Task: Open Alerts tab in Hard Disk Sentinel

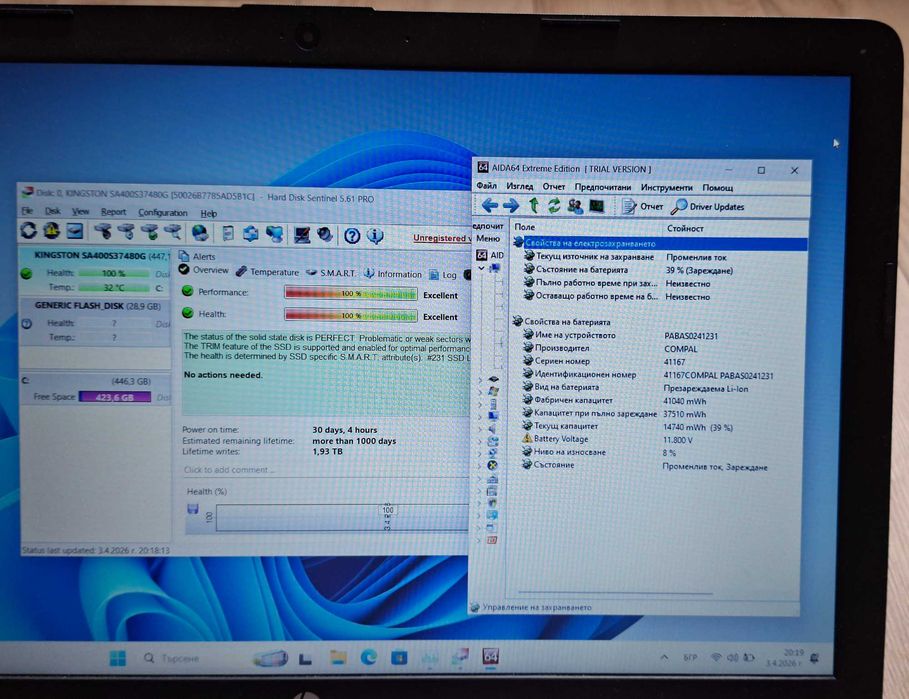Action: pyautogui.click(x=197, y=256)
